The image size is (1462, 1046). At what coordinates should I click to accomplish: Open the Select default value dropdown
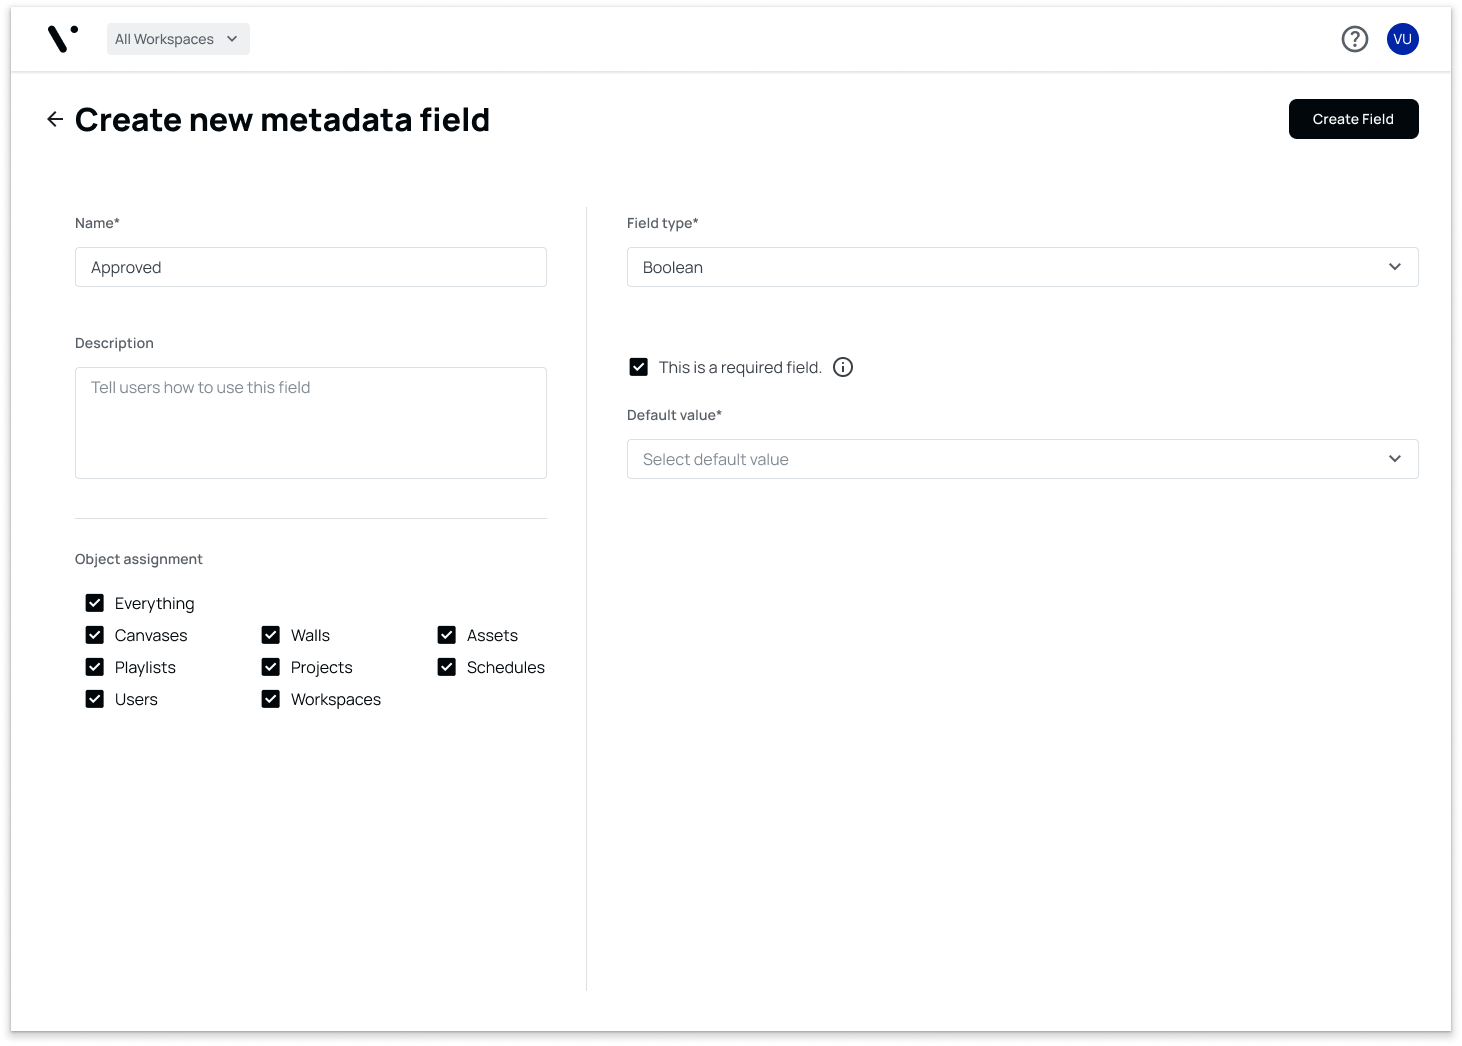pos(1022,459)
